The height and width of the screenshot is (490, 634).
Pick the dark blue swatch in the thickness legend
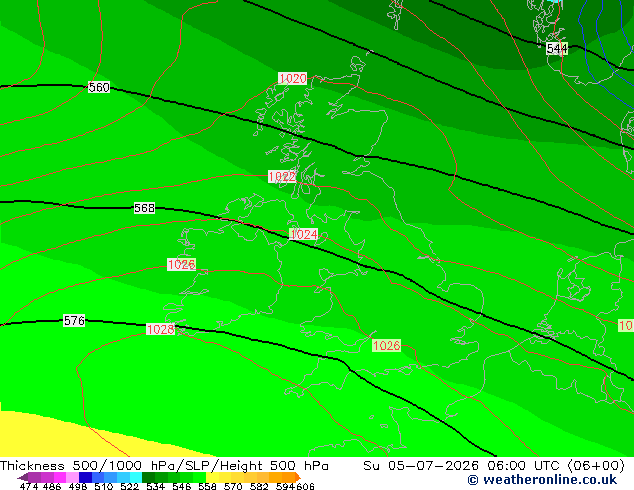click(85, 477)
